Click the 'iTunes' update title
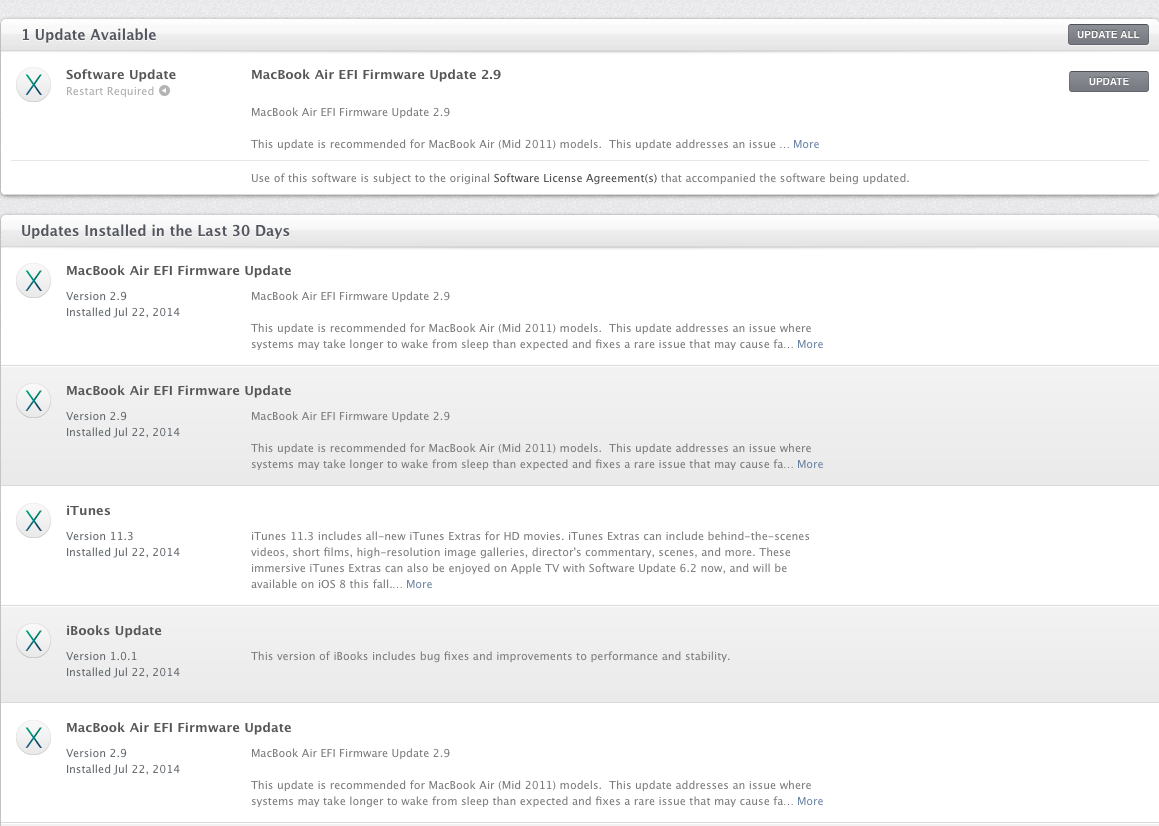This screenshot has width=1159, height=826. click(x=88, y=510)
